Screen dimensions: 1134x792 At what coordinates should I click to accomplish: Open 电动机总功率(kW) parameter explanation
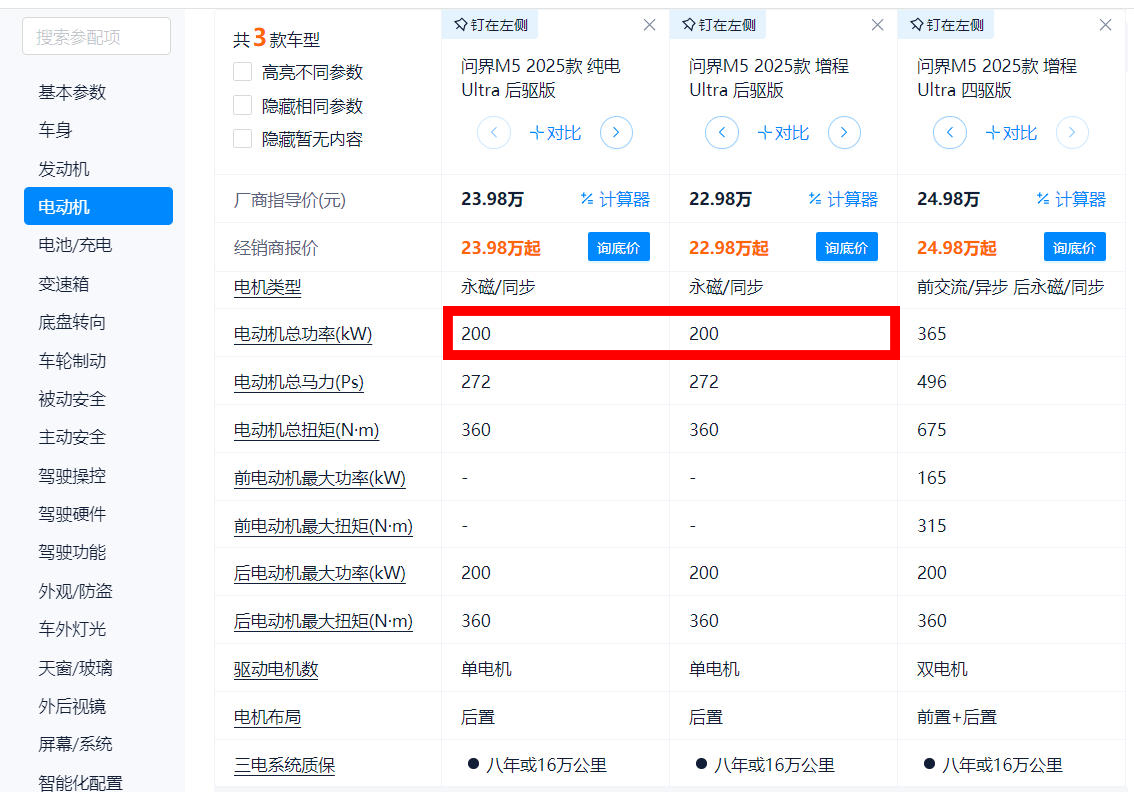click(303, 333)
